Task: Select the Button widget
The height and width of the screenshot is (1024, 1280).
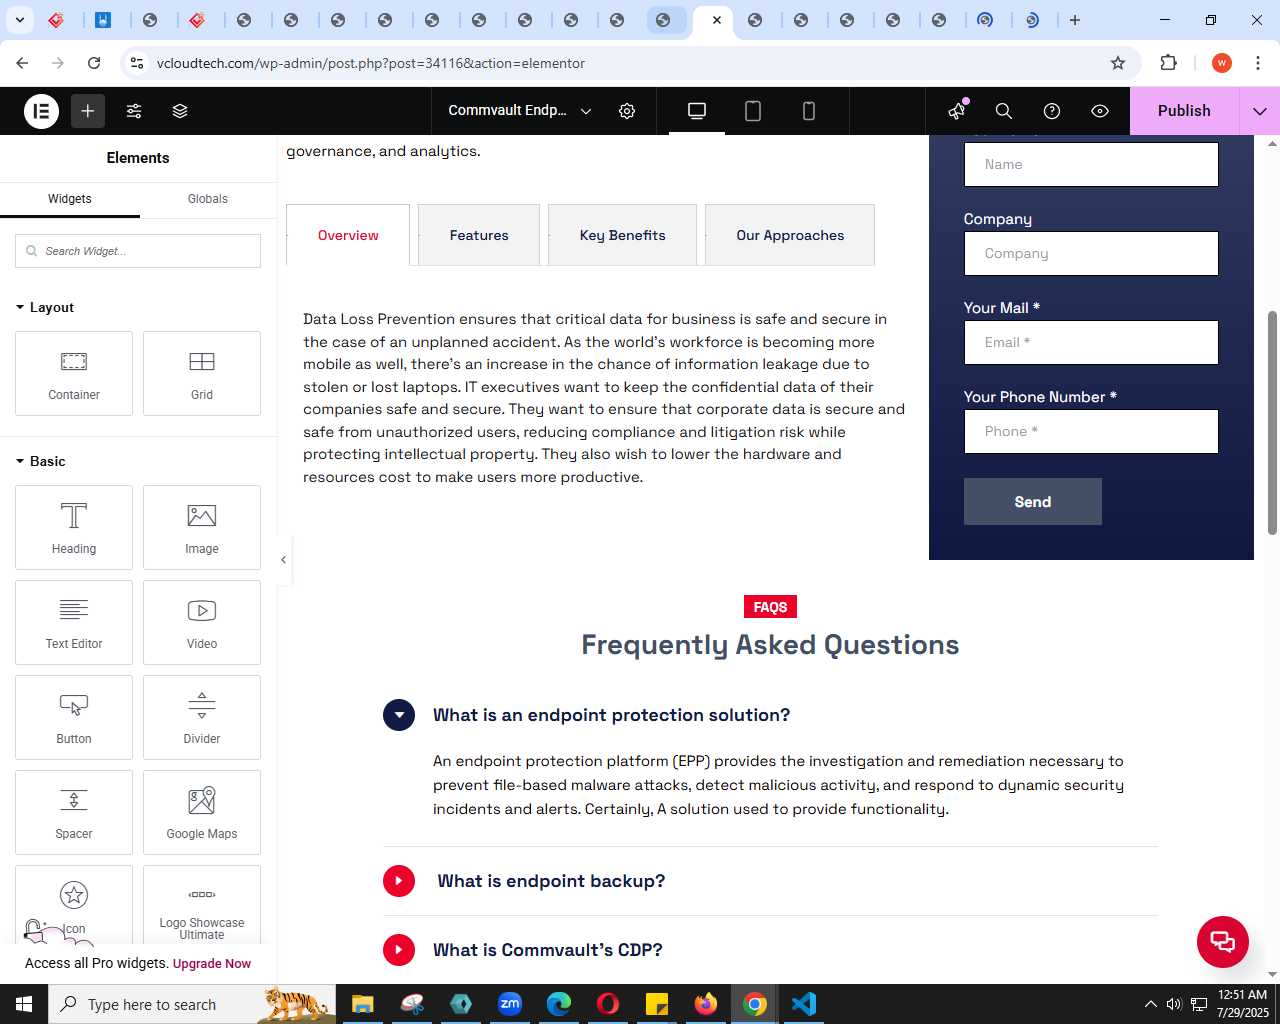Action: click(74, 717)
